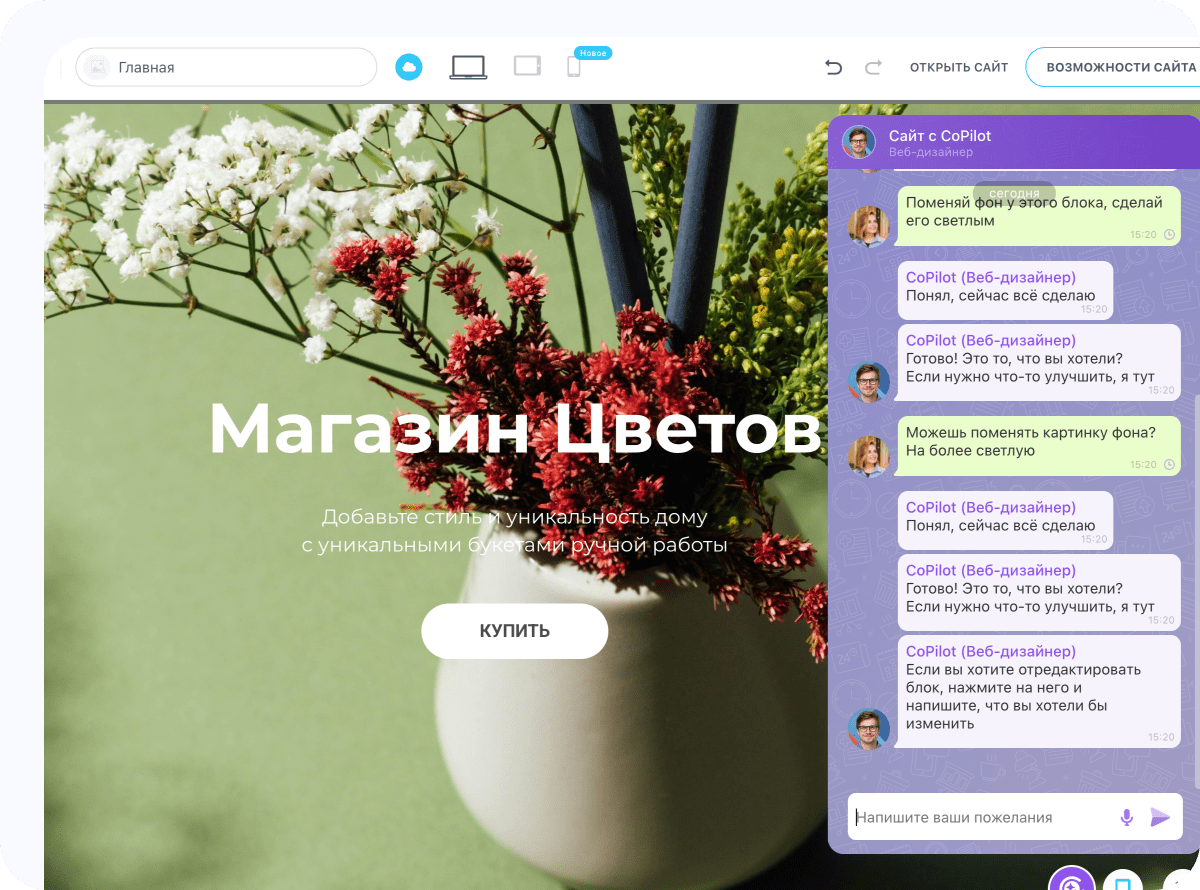Click the redo arrow
This screenshot has height=890, width=1200.
click(x=873, y=67)
